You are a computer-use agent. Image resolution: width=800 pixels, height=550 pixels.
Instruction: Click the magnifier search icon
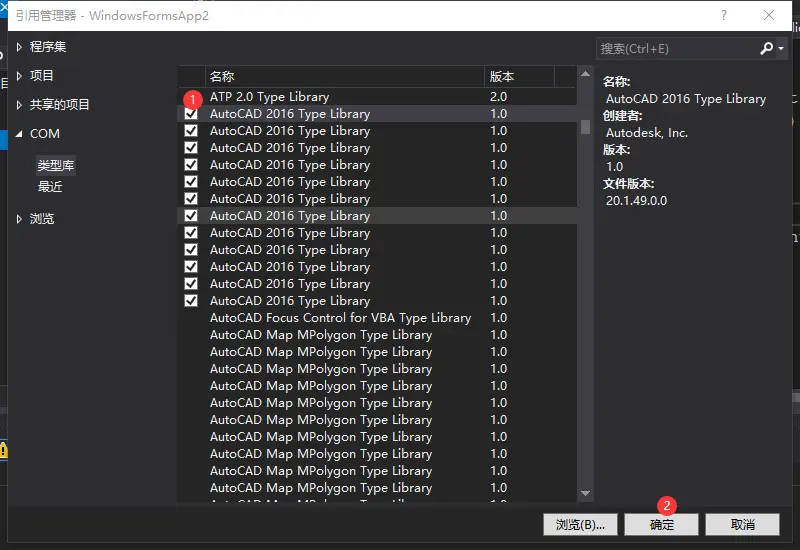(x=766, y=48)
